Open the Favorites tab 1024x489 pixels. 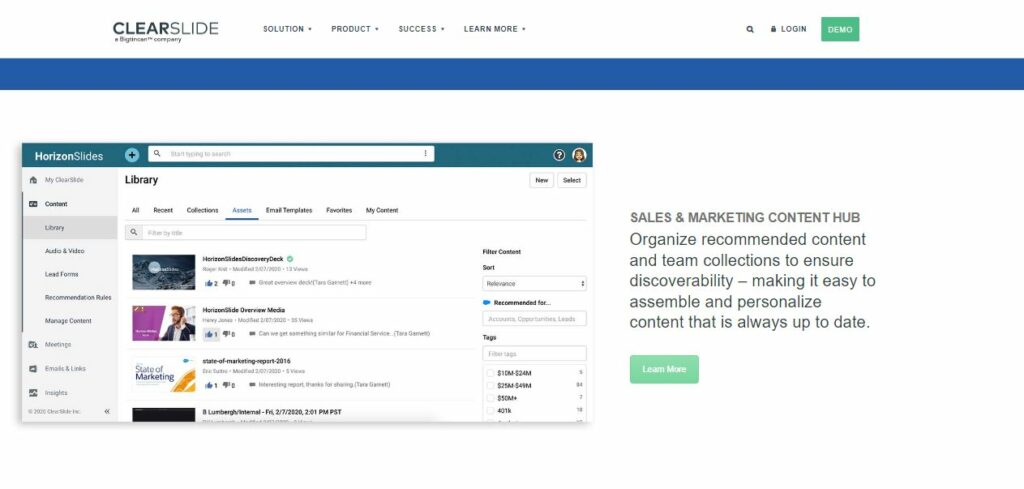click(x=339, y=210)
